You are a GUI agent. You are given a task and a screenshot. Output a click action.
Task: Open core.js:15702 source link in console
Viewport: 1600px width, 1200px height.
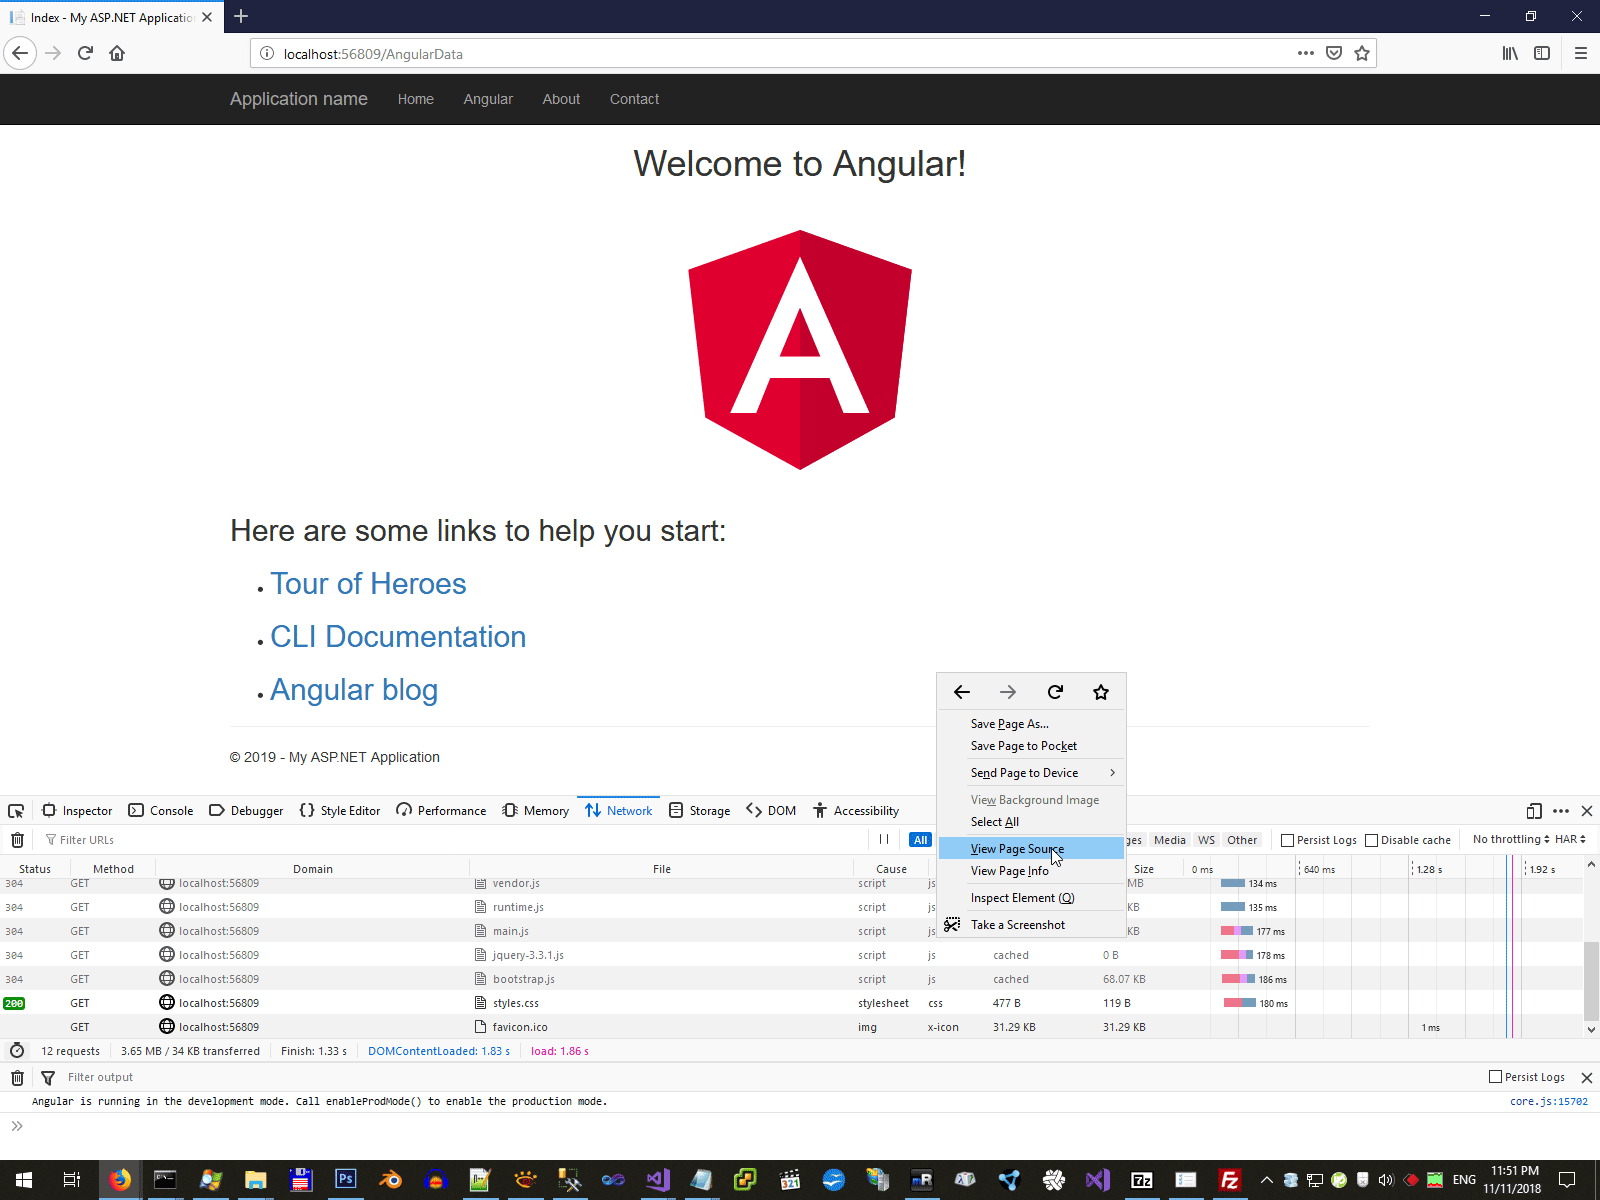pyautogui.click(x=1548, y=1101)
